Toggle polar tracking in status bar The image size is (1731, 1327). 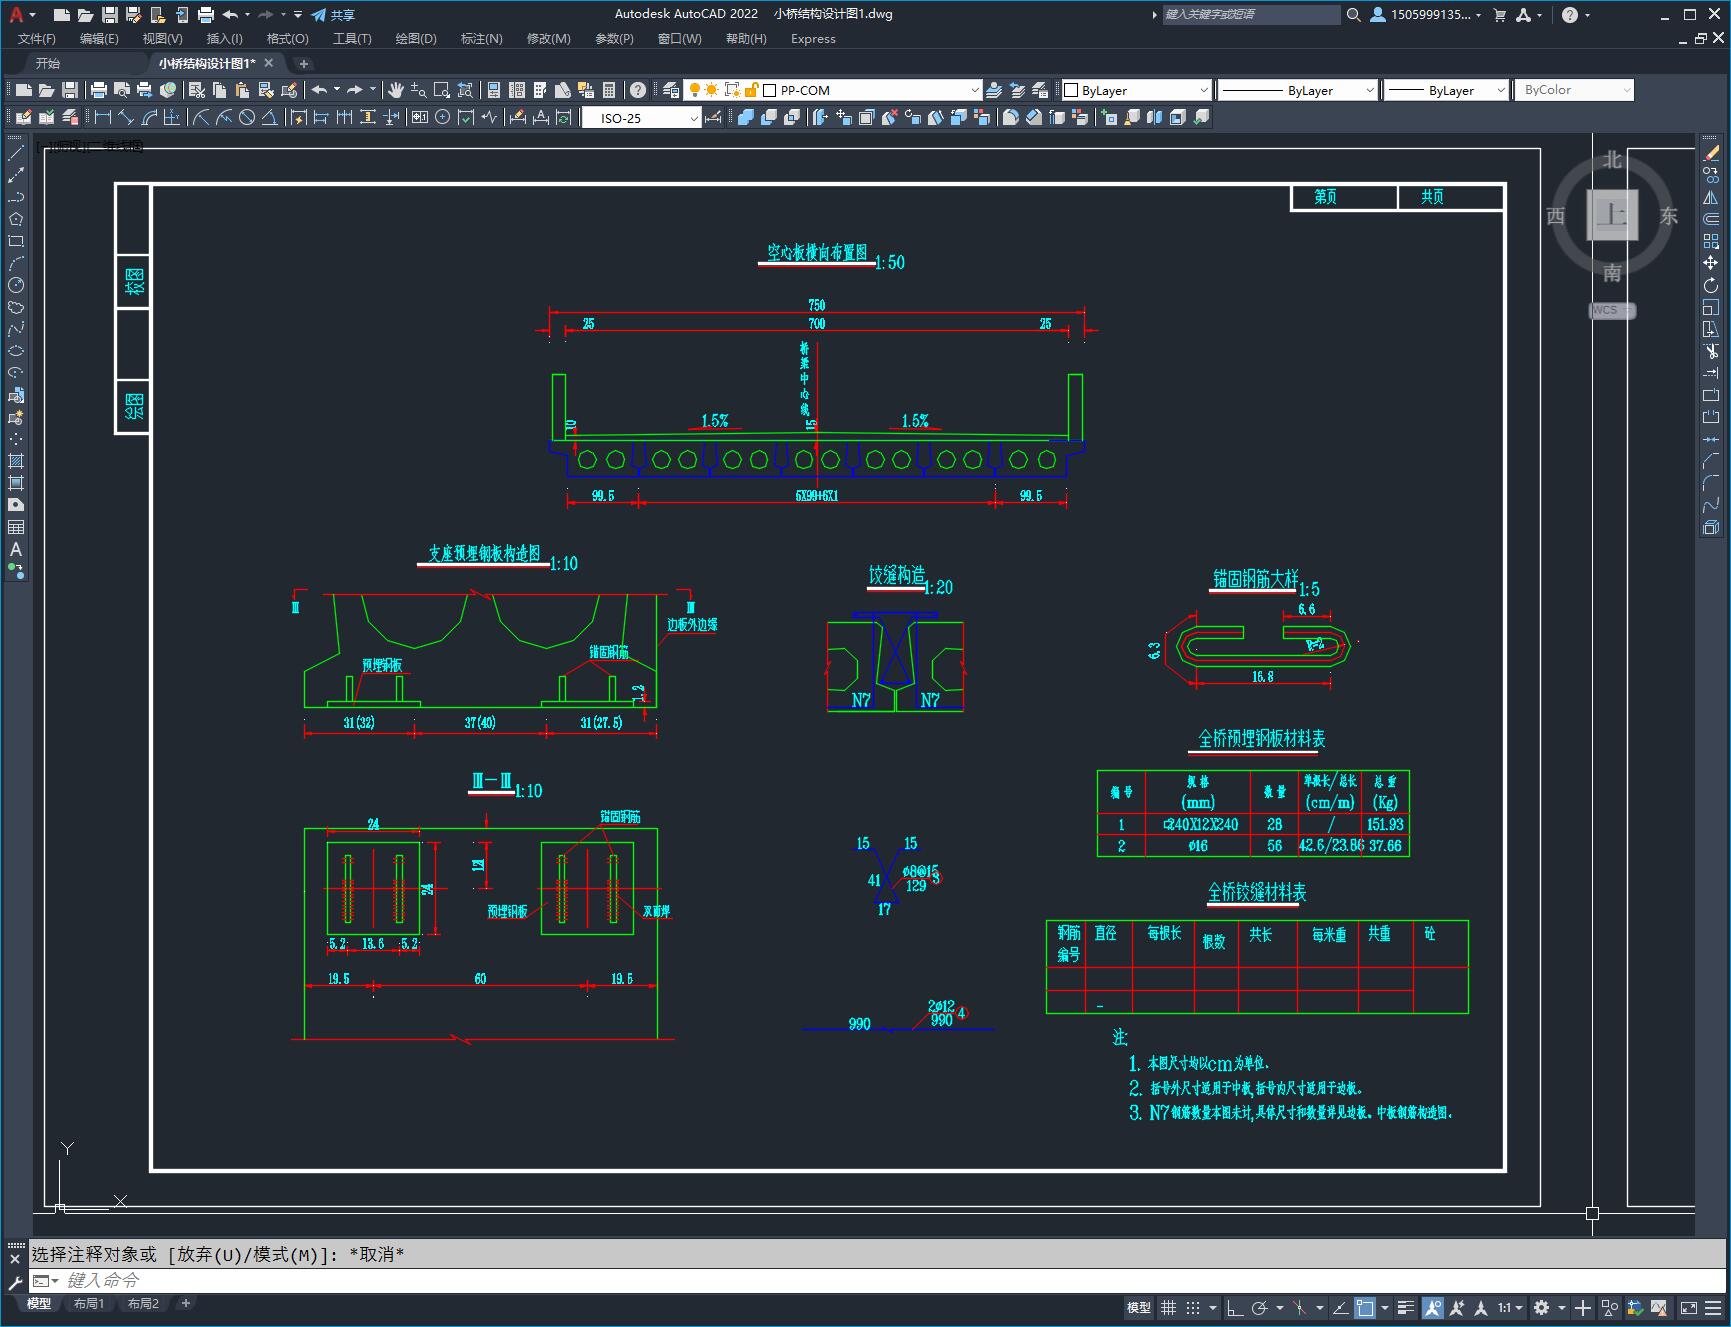coord(1260,1307)
